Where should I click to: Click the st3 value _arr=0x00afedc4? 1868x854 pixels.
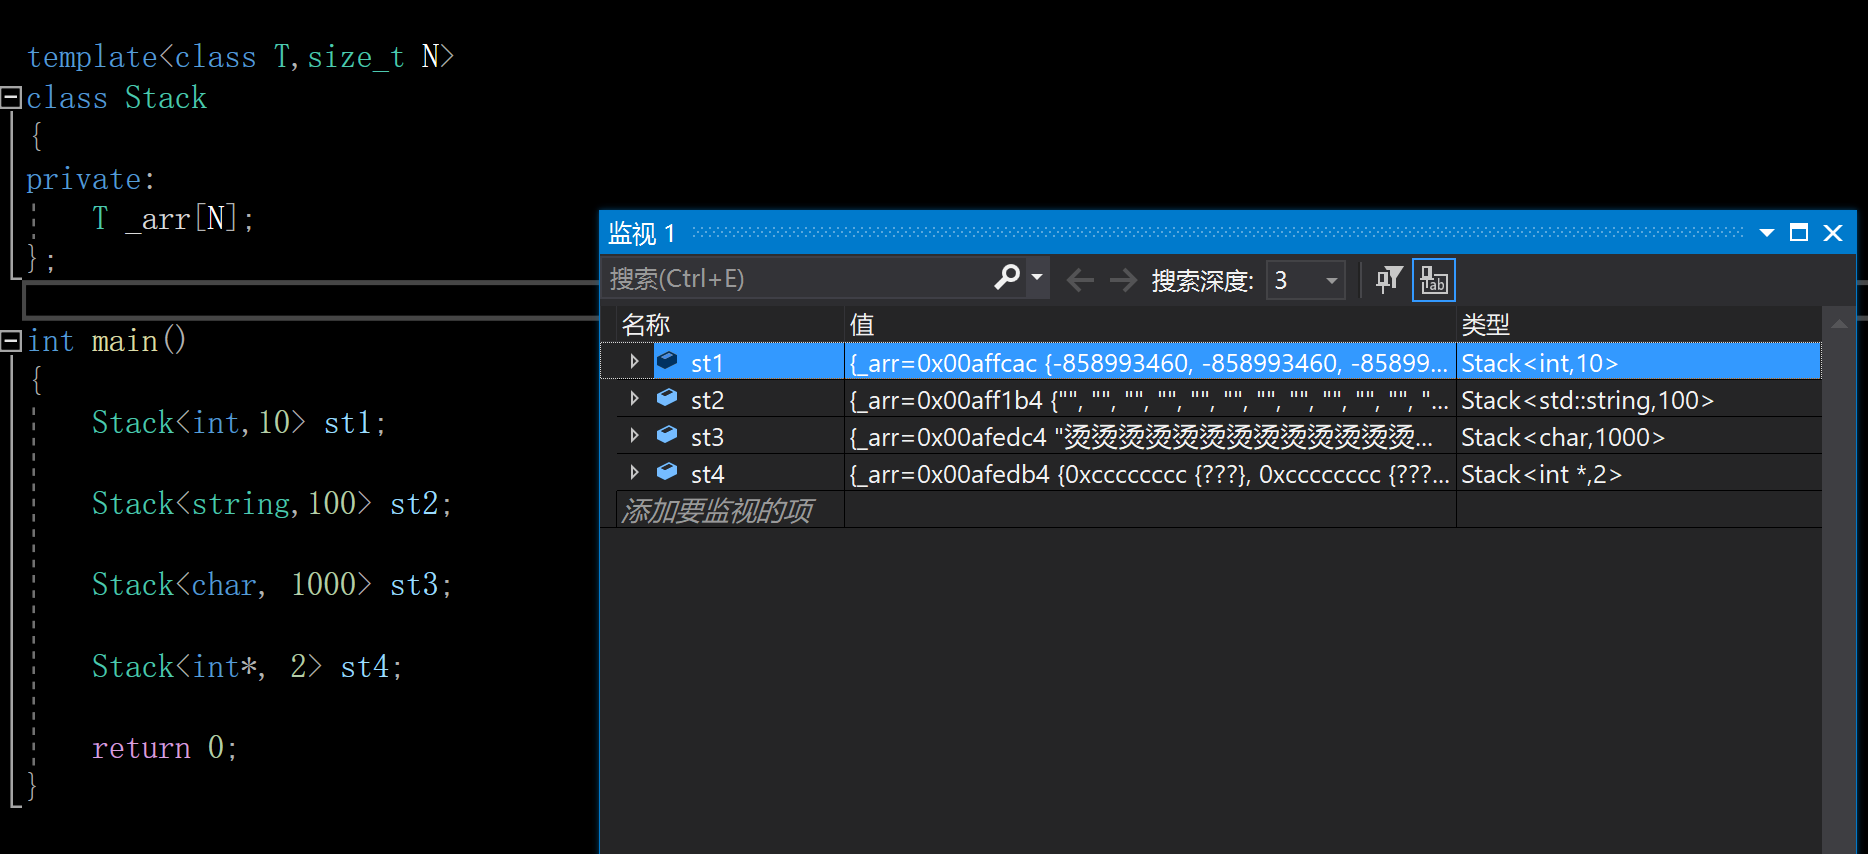click(1150, 436)
